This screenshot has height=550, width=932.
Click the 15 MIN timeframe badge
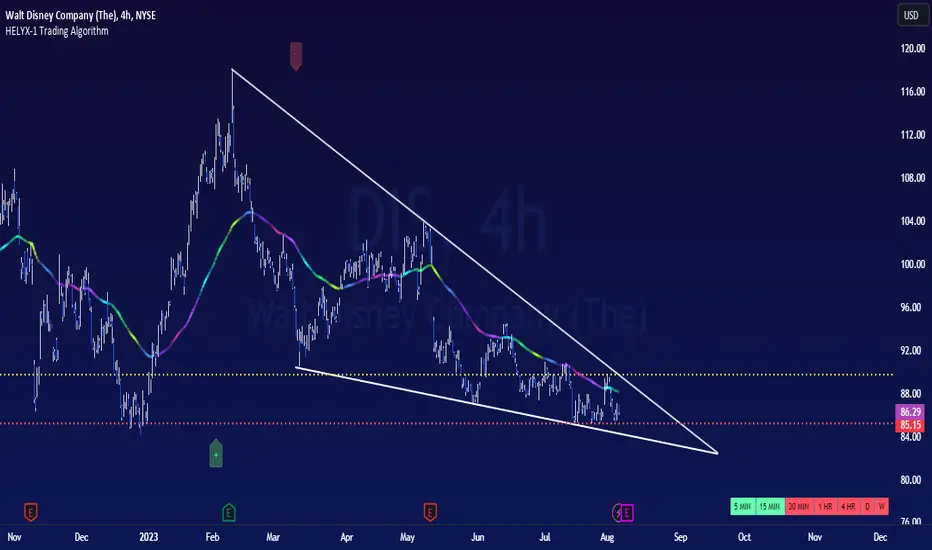[770, 507]
